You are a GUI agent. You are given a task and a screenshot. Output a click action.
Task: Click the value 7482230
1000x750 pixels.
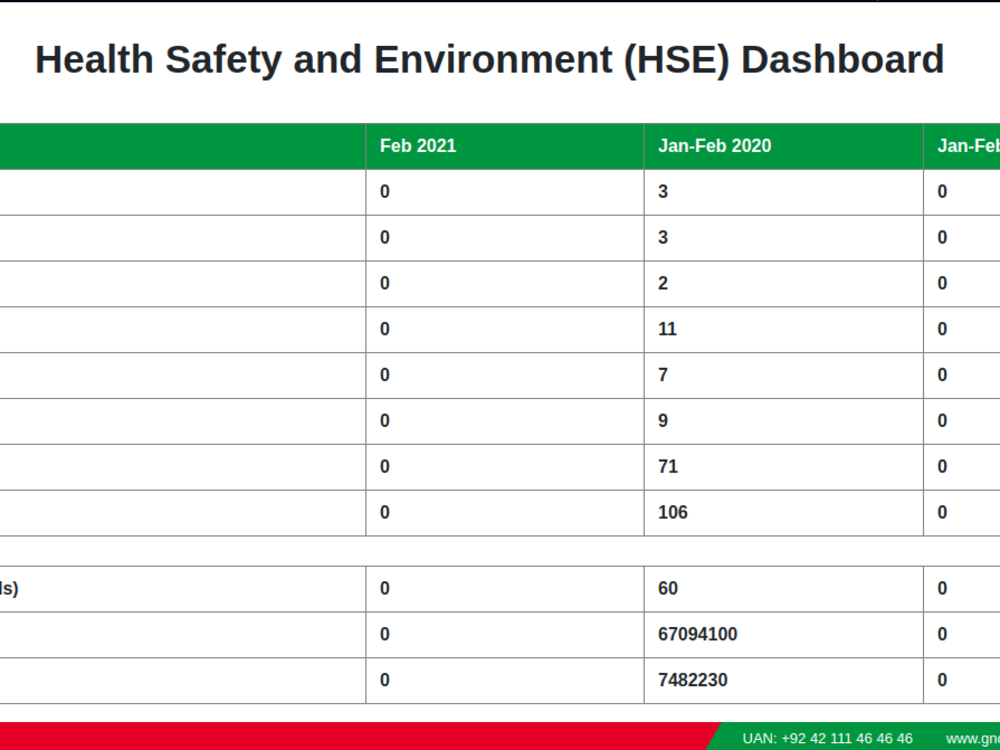click(x=693, y=680)
